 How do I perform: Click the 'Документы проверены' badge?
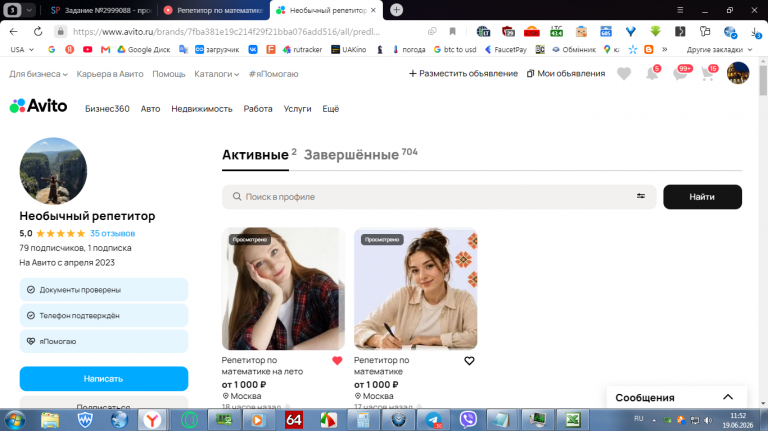(104, 289)
